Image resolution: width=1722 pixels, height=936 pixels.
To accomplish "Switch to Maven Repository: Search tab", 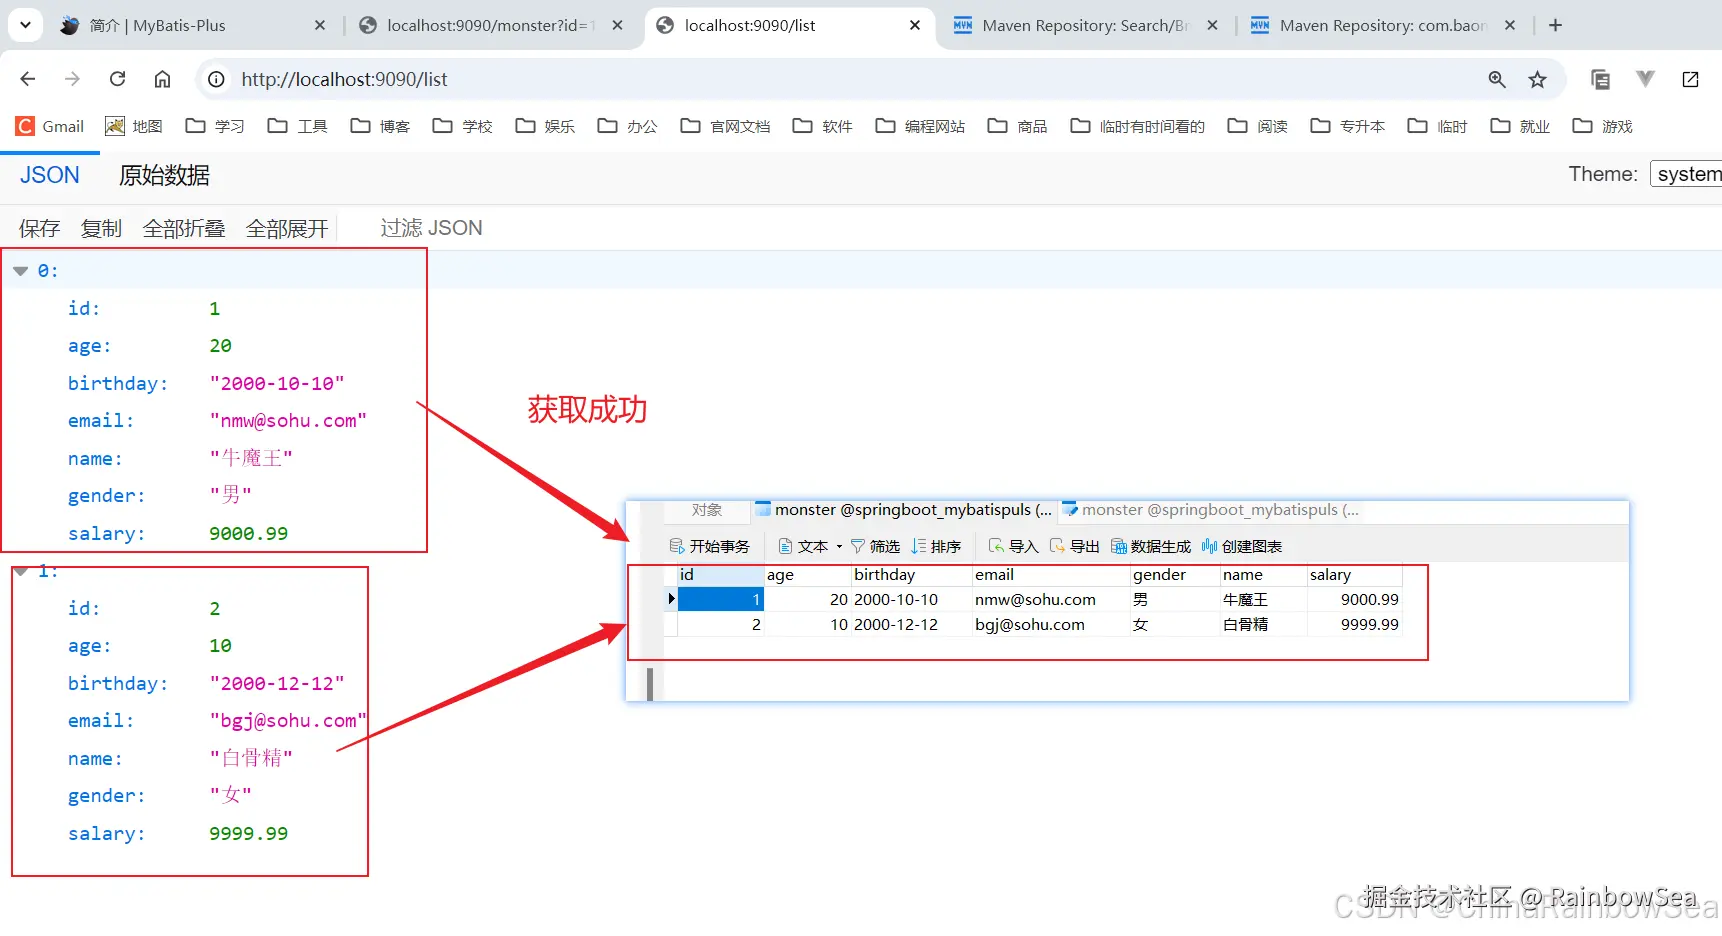I will pos(1084,25).
